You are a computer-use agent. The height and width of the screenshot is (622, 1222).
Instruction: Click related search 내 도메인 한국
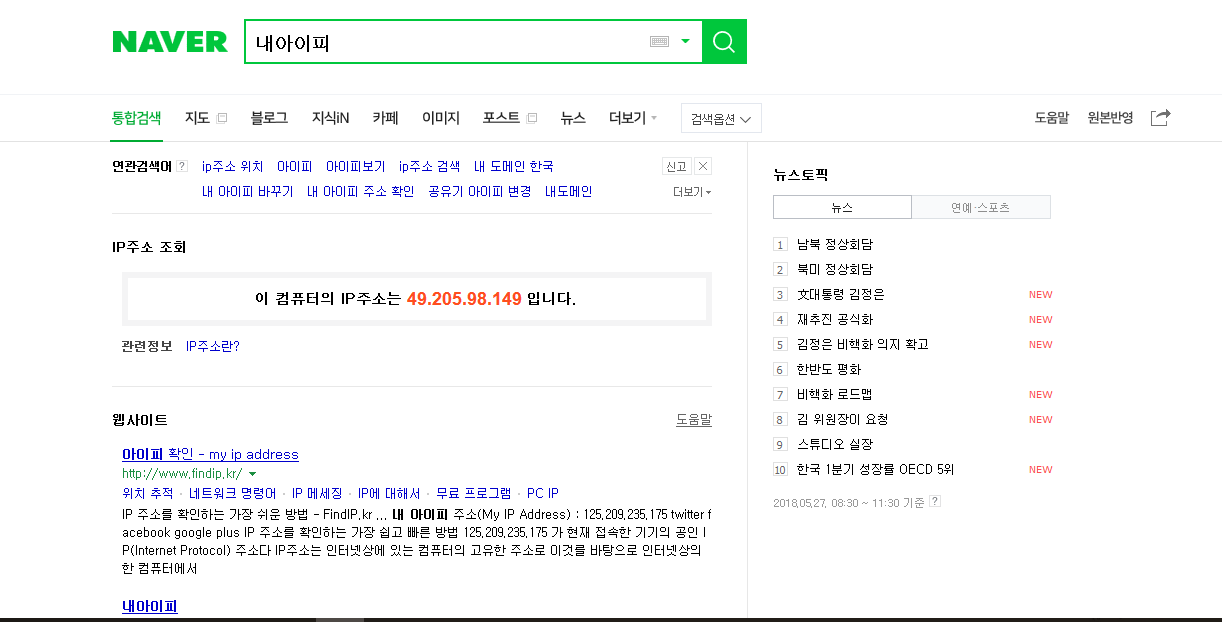(x=514, y=167)
